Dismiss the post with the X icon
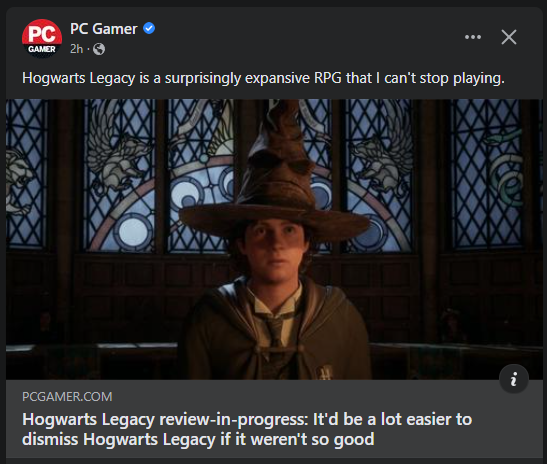 pos(509,37)
